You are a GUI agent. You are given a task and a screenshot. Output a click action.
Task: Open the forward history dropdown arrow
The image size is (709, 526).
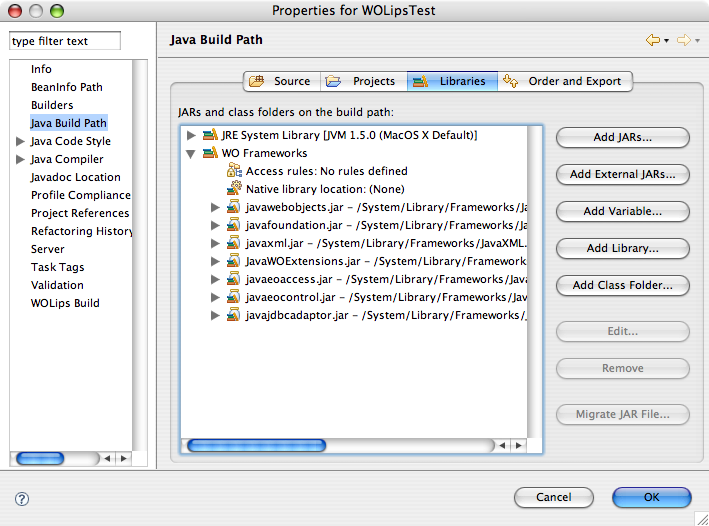697,41
